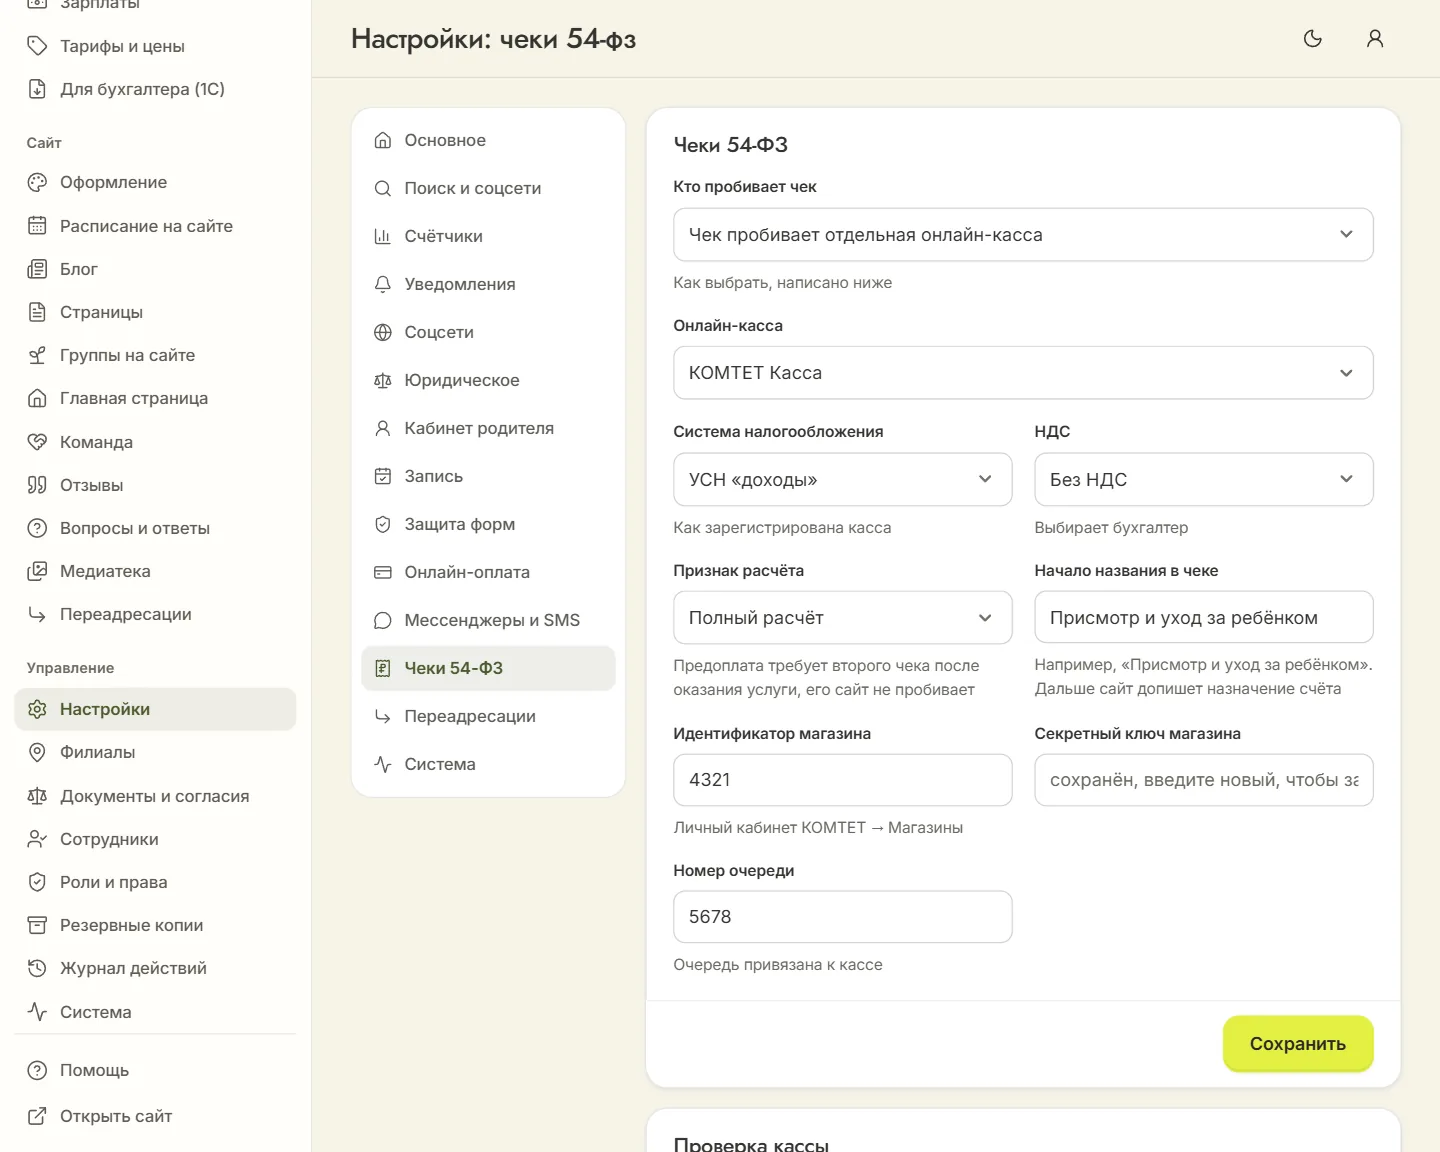The height and width of the screenshot is (1152, 1440).
Task: Select Защита форм in settings menu
Action: tap(488, 524)
